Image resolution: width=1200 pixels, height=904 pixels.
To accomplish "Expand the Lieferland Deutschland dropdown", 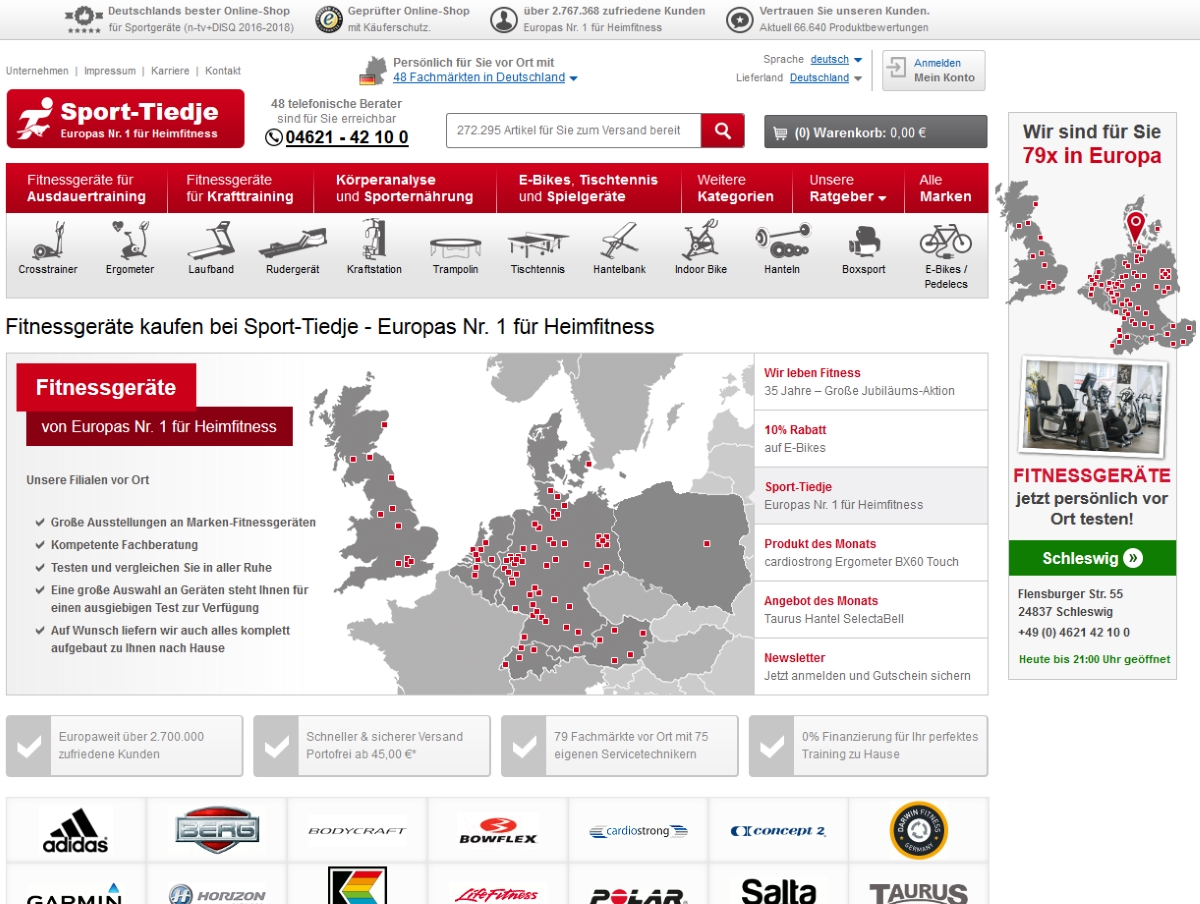I will pos(826,78).
